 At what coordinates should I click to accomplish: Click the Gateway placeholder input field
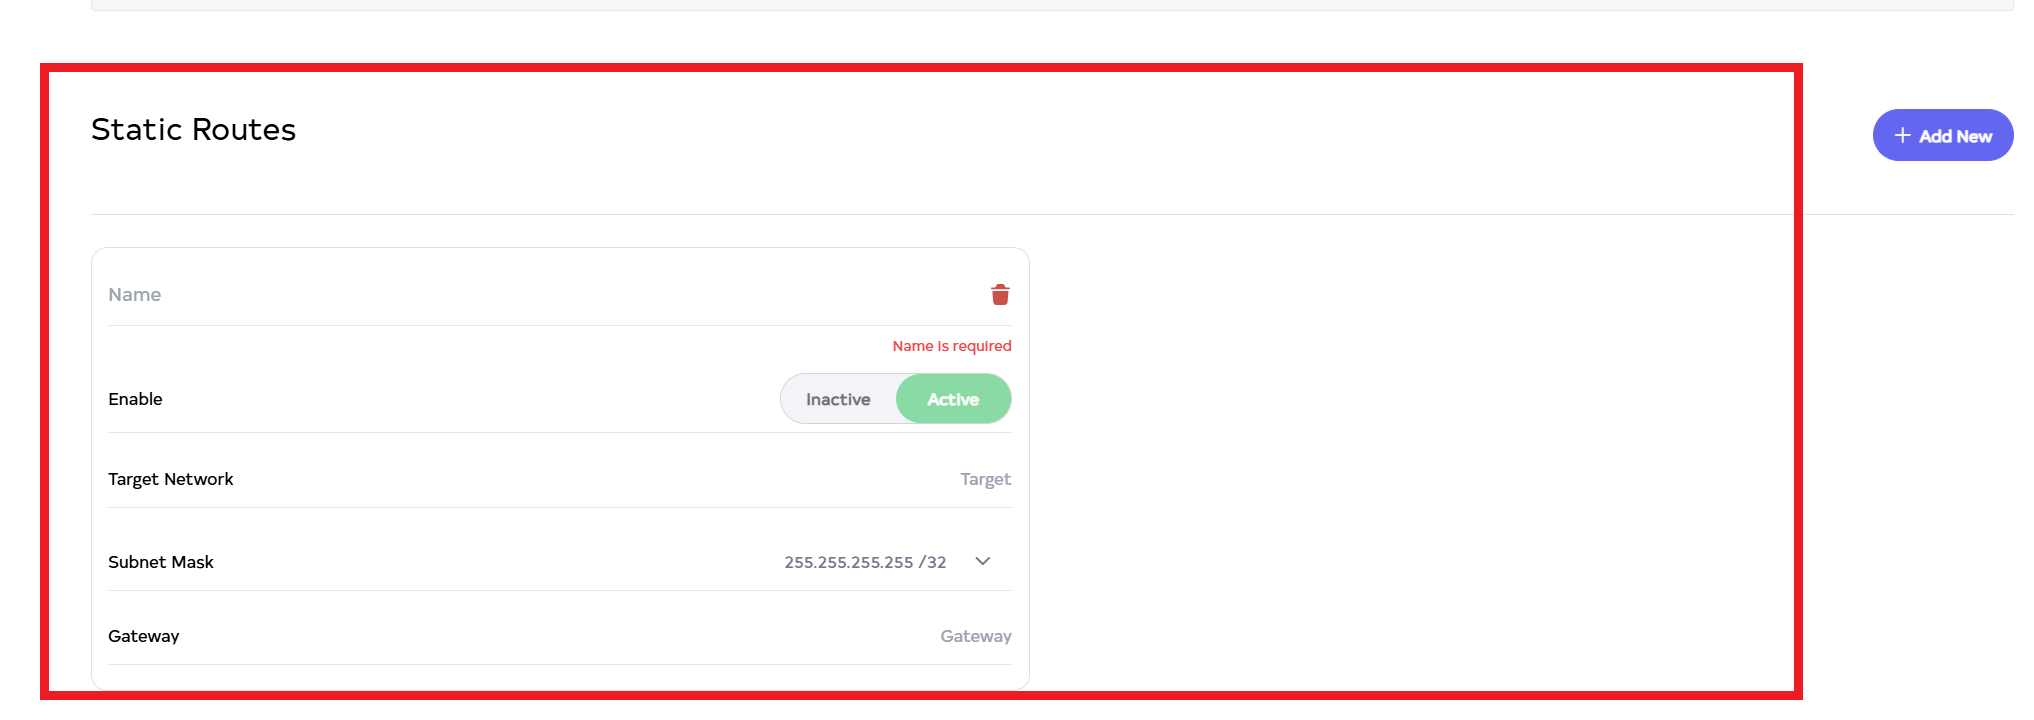click(975, 636)
